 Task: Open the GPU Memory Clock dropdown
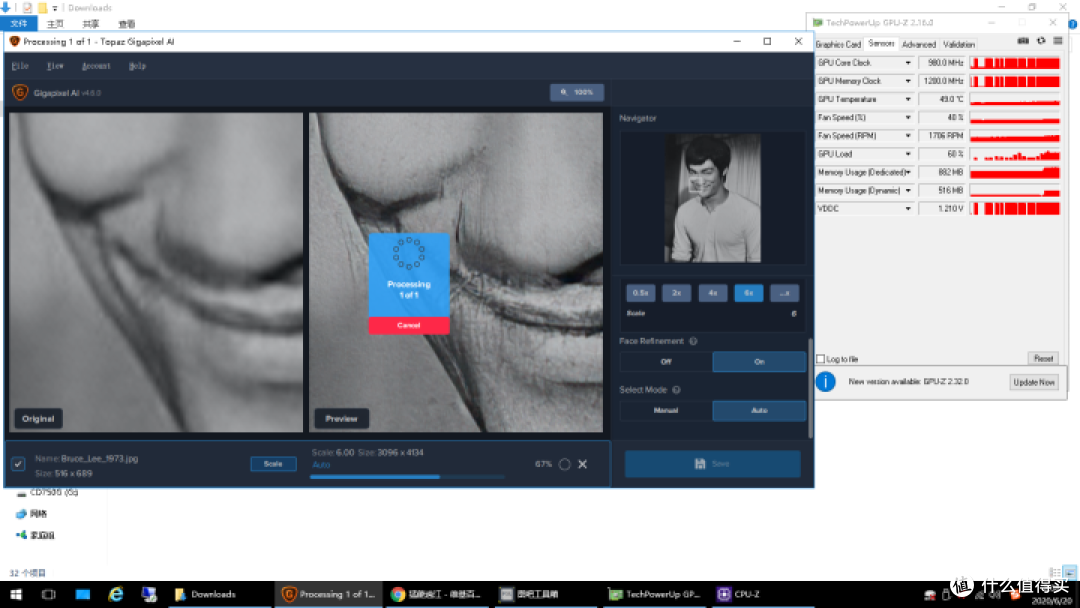pos(908,81)
